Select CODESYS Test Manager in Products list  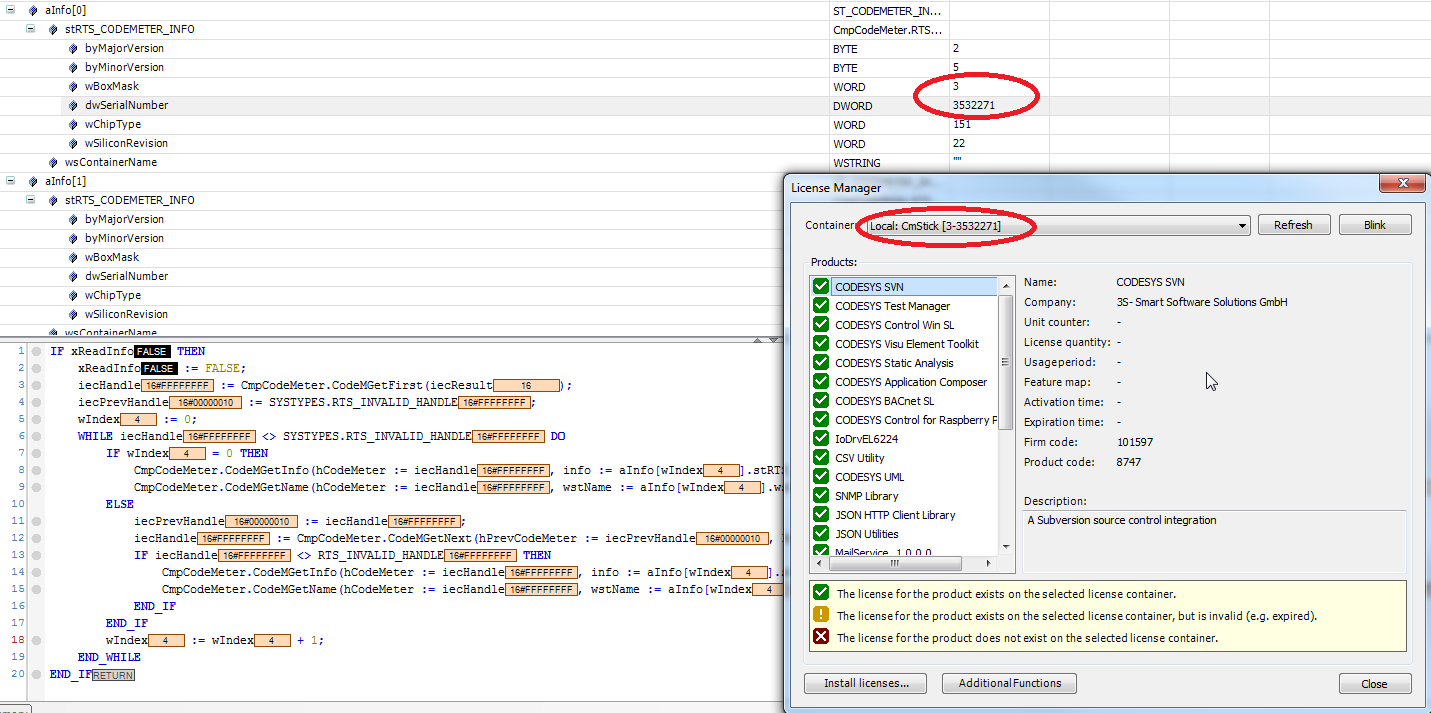[x=892, y=306]
